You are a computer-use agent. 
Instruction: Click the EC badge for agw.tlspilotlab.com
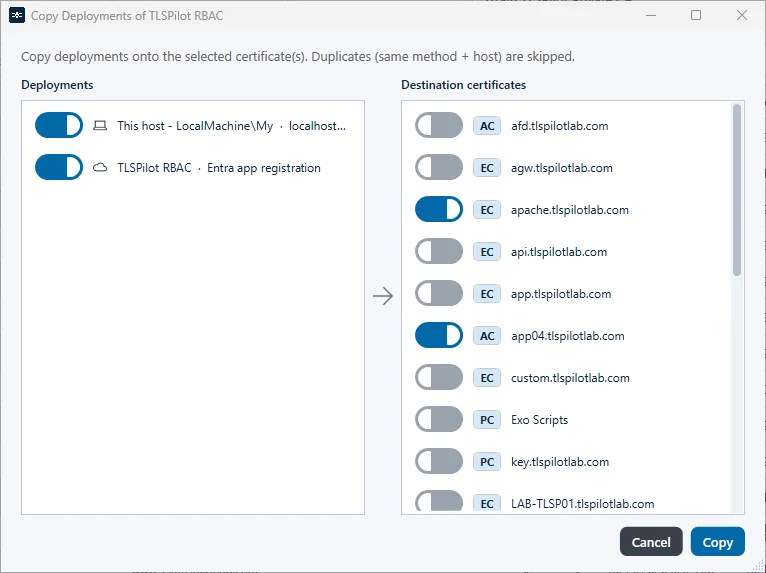[x=487, y=168]
